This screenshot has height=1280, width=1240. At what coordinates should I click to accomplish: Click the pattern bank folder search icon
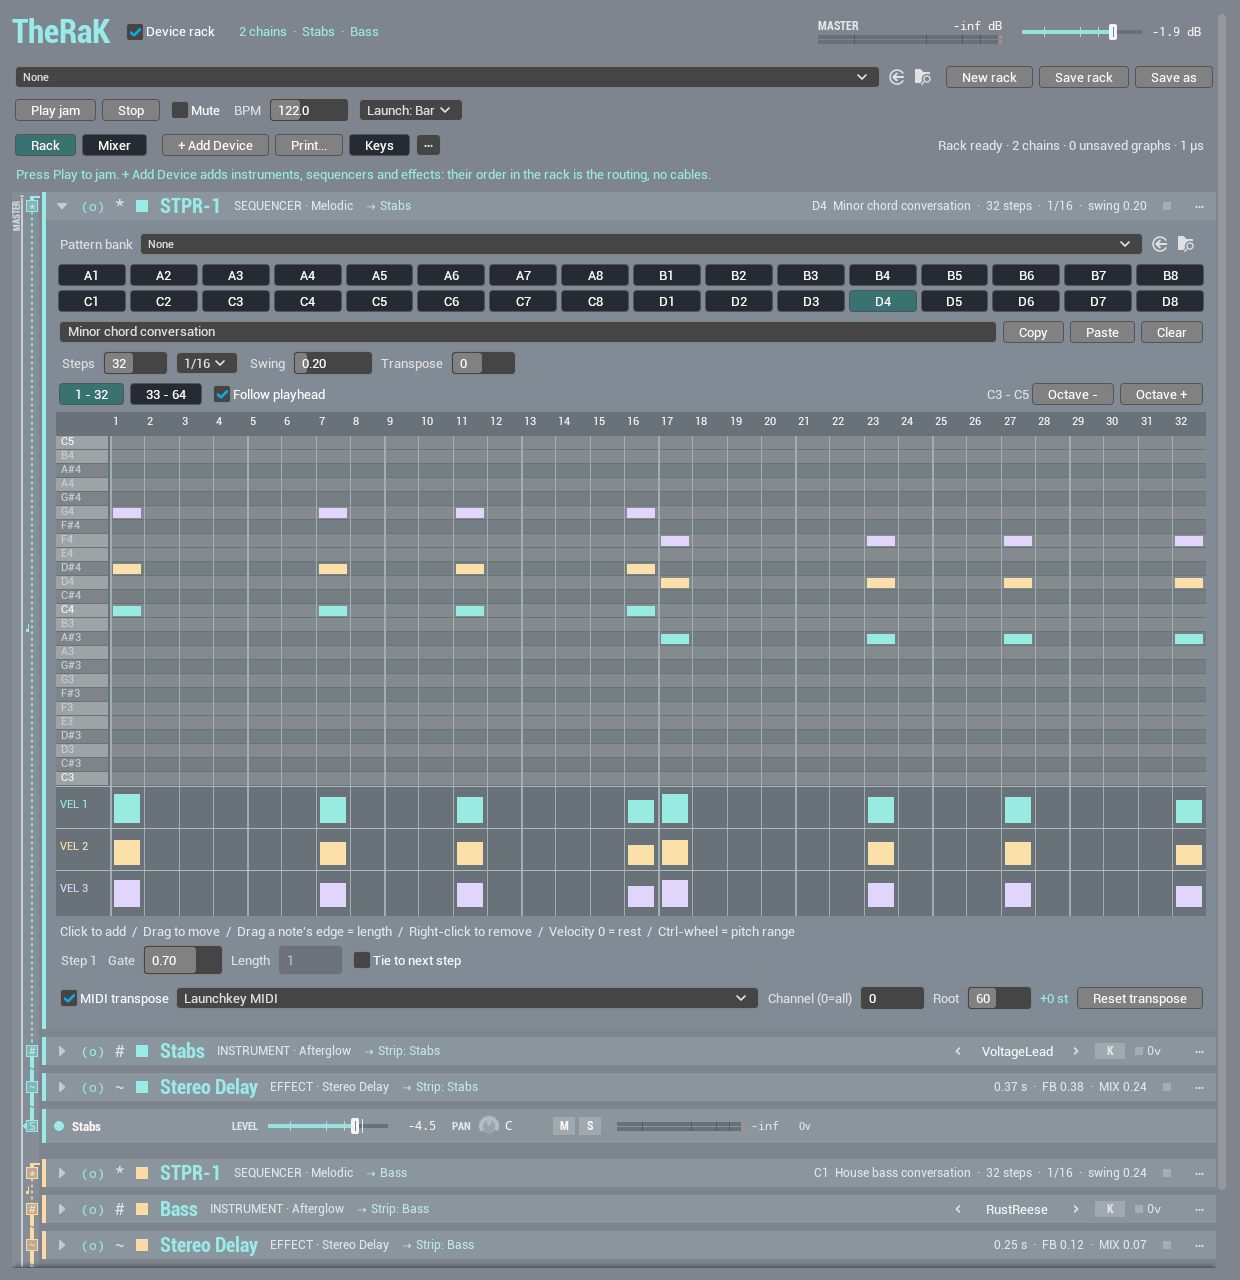[x=1186, y=244]
